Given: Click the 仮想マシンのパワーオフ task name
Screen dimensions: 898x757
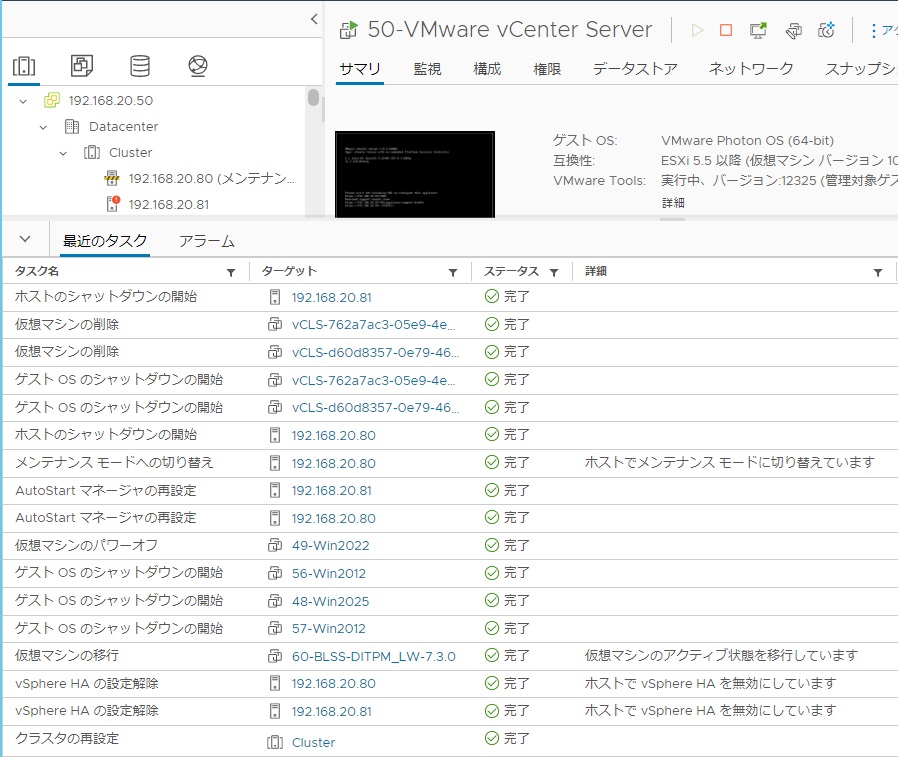Looking at the screenshot, I should (86, 545).
